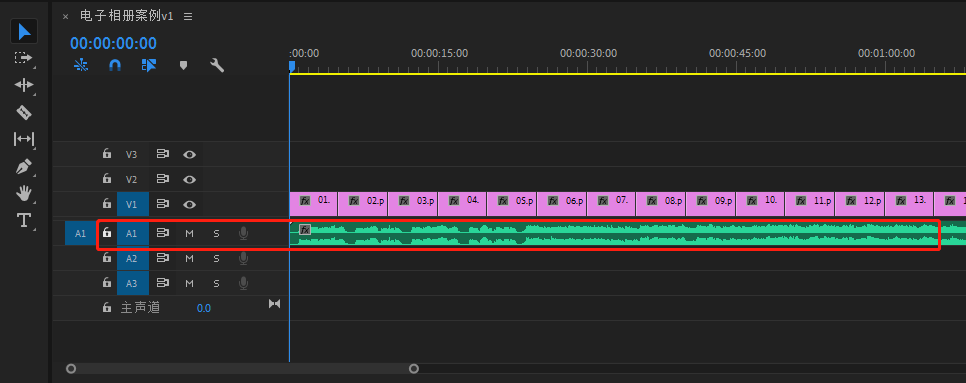Screen dimensions: 966x383
Task: Click fx badge on the audio clip
Action: [x=305, y=230]
